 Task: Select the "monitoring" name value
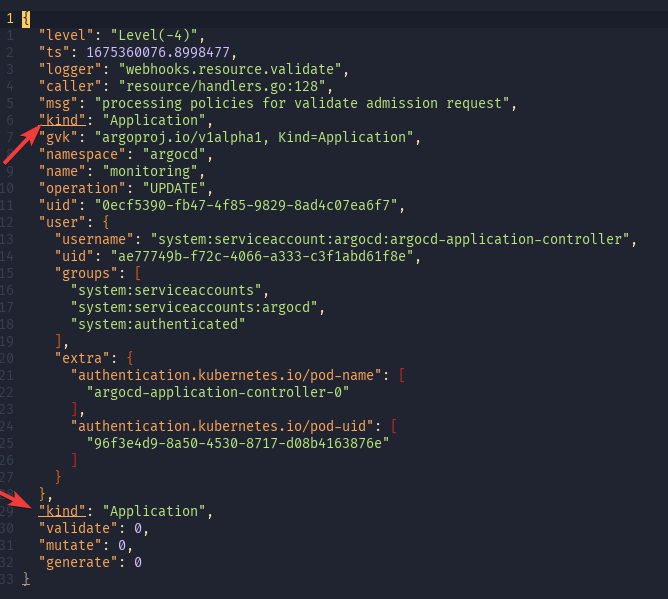(x=150, y=171)
